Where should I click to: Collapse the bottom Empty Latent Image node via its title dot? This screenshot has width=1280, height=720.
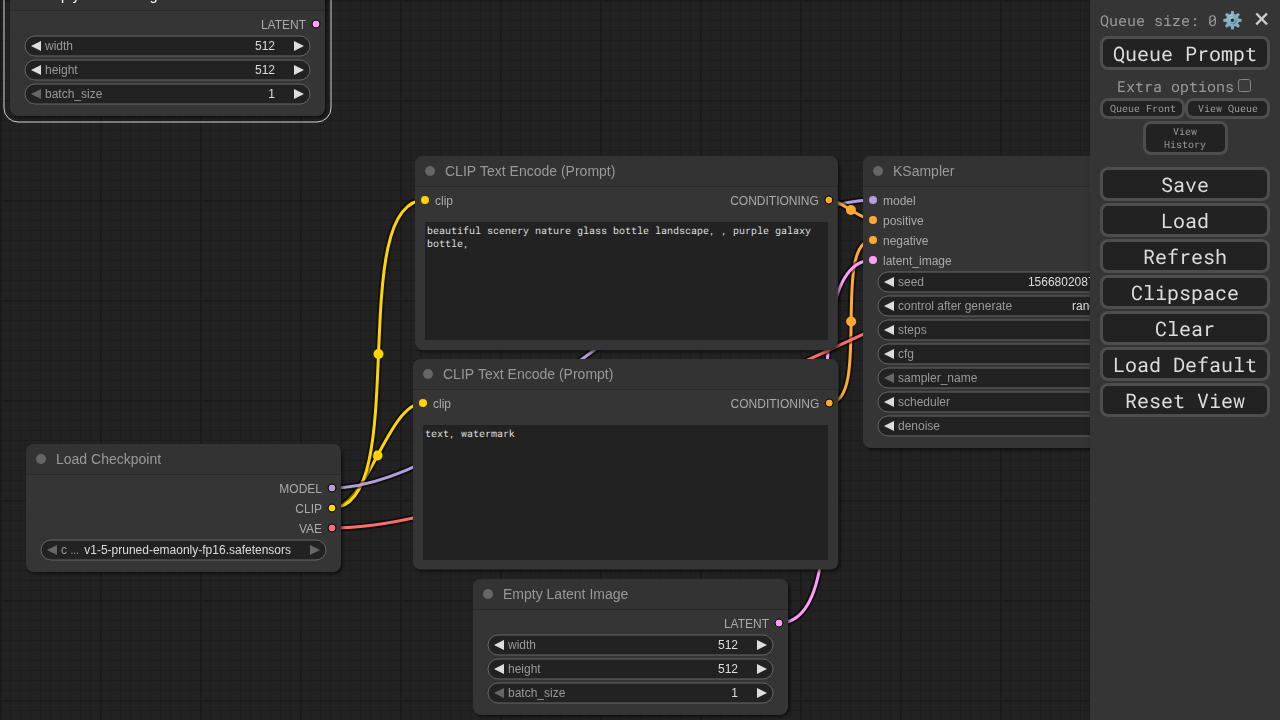pyautogui.click(x=488, y=594)
